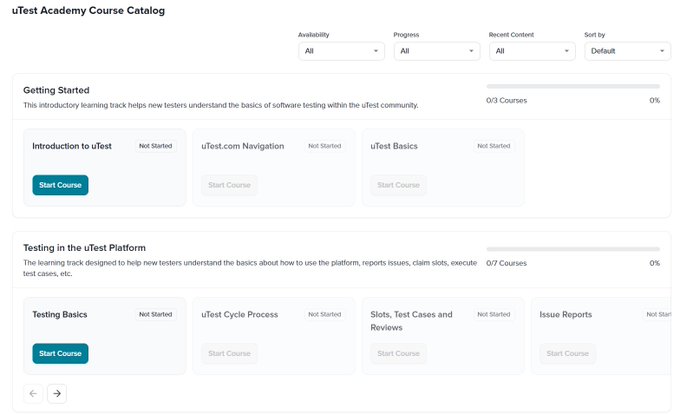Start the Introduction to uTest course

click(x=60, y=185)
